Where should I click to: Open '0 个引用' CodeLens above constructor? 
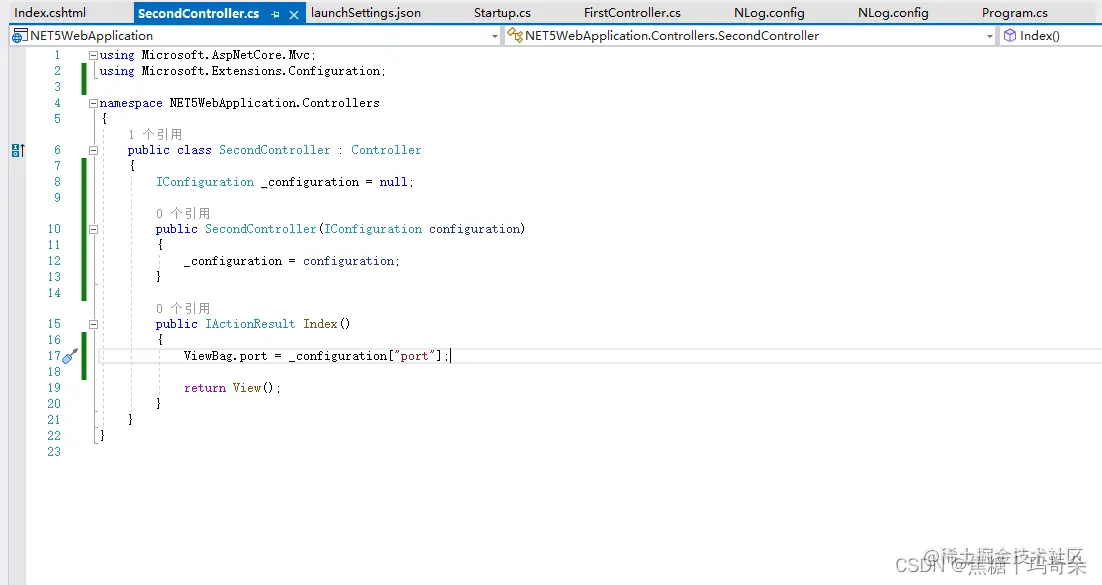click(x=183, y=213)
